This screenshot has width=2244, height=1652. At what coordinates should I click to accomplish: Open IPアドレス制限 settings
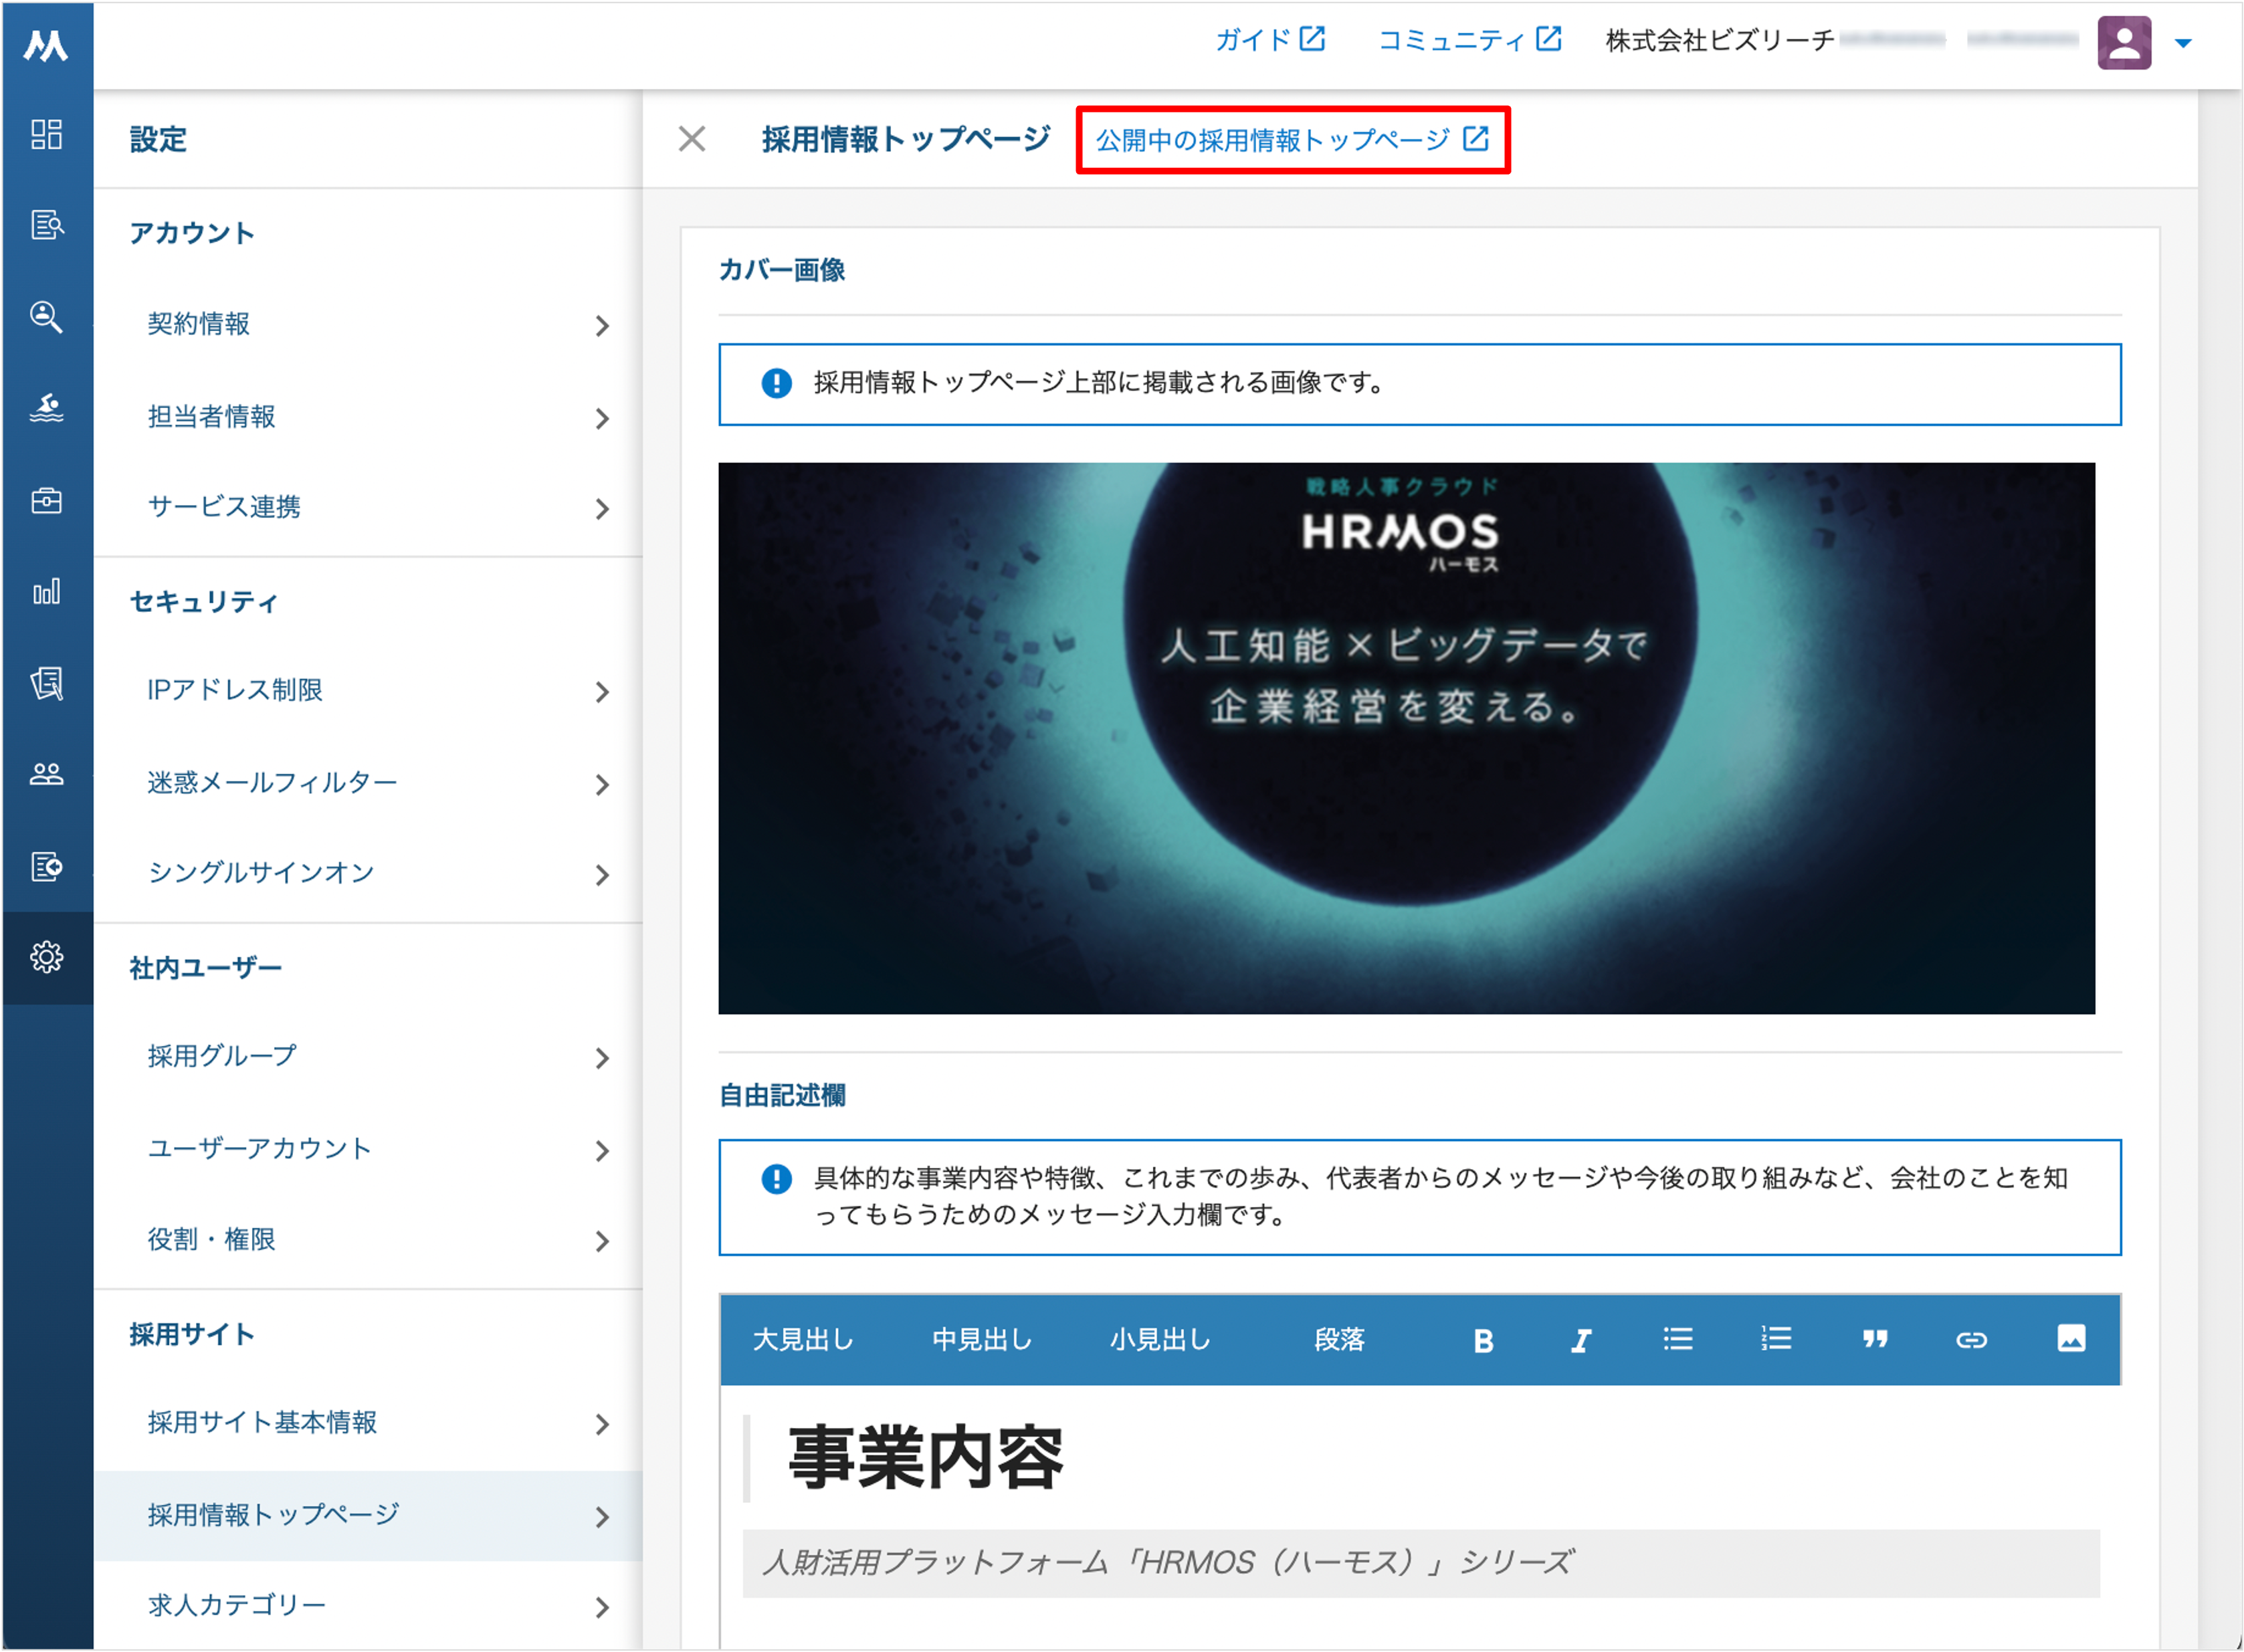point(368,691)
